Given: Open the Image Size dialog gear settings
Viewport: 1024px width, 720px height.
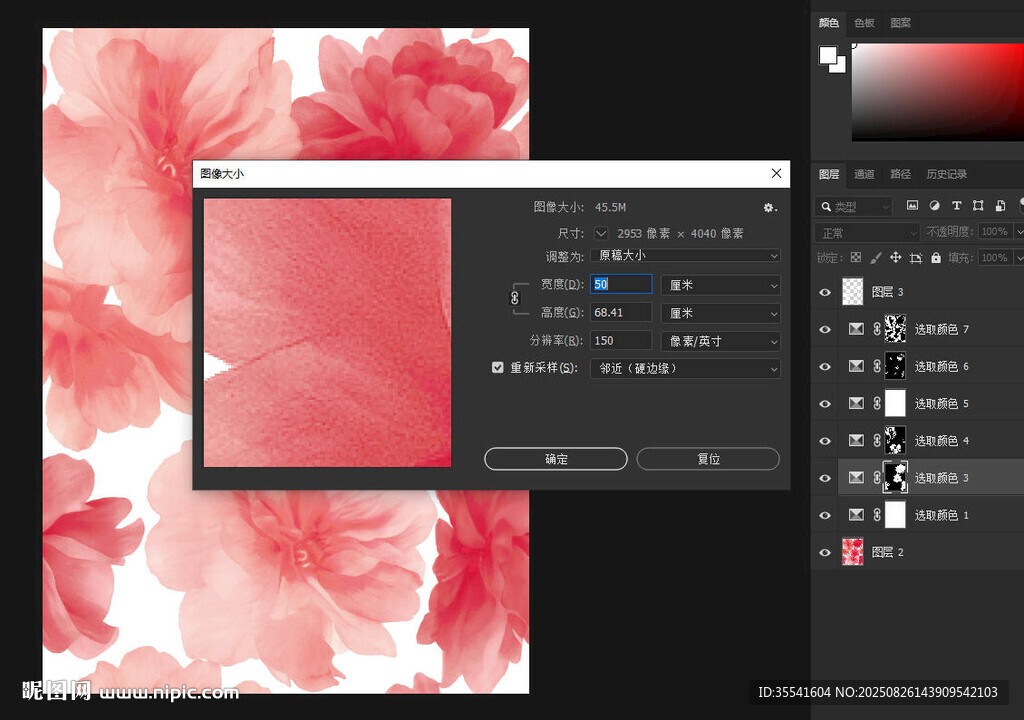Looking at the screenshot, I should click(x=769, y=207).
